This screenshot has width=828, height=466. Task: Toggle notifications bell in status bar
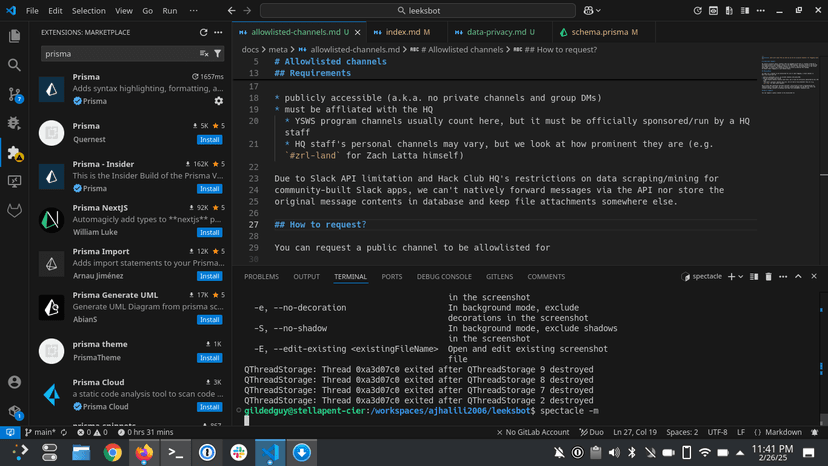(816, 432)
